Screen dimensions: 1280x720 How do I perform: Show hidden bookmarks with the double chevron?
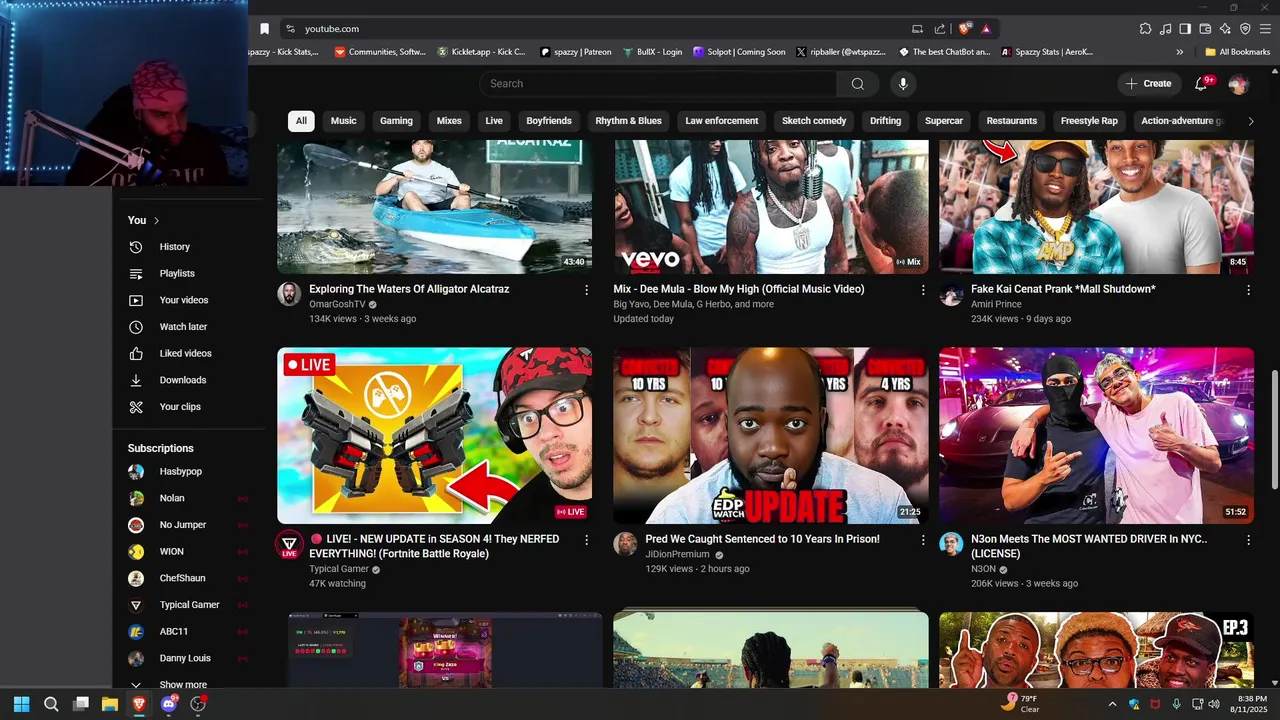click(1179, 52)
